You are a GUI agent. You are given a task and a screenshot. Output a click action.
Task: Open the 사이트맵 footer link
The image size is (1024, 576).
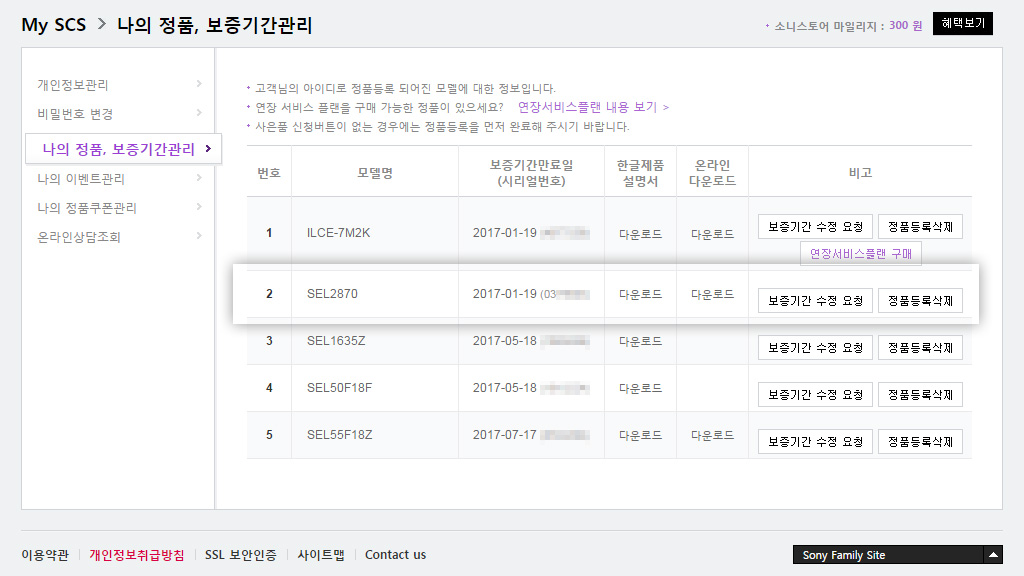click(x=320, y=555)
